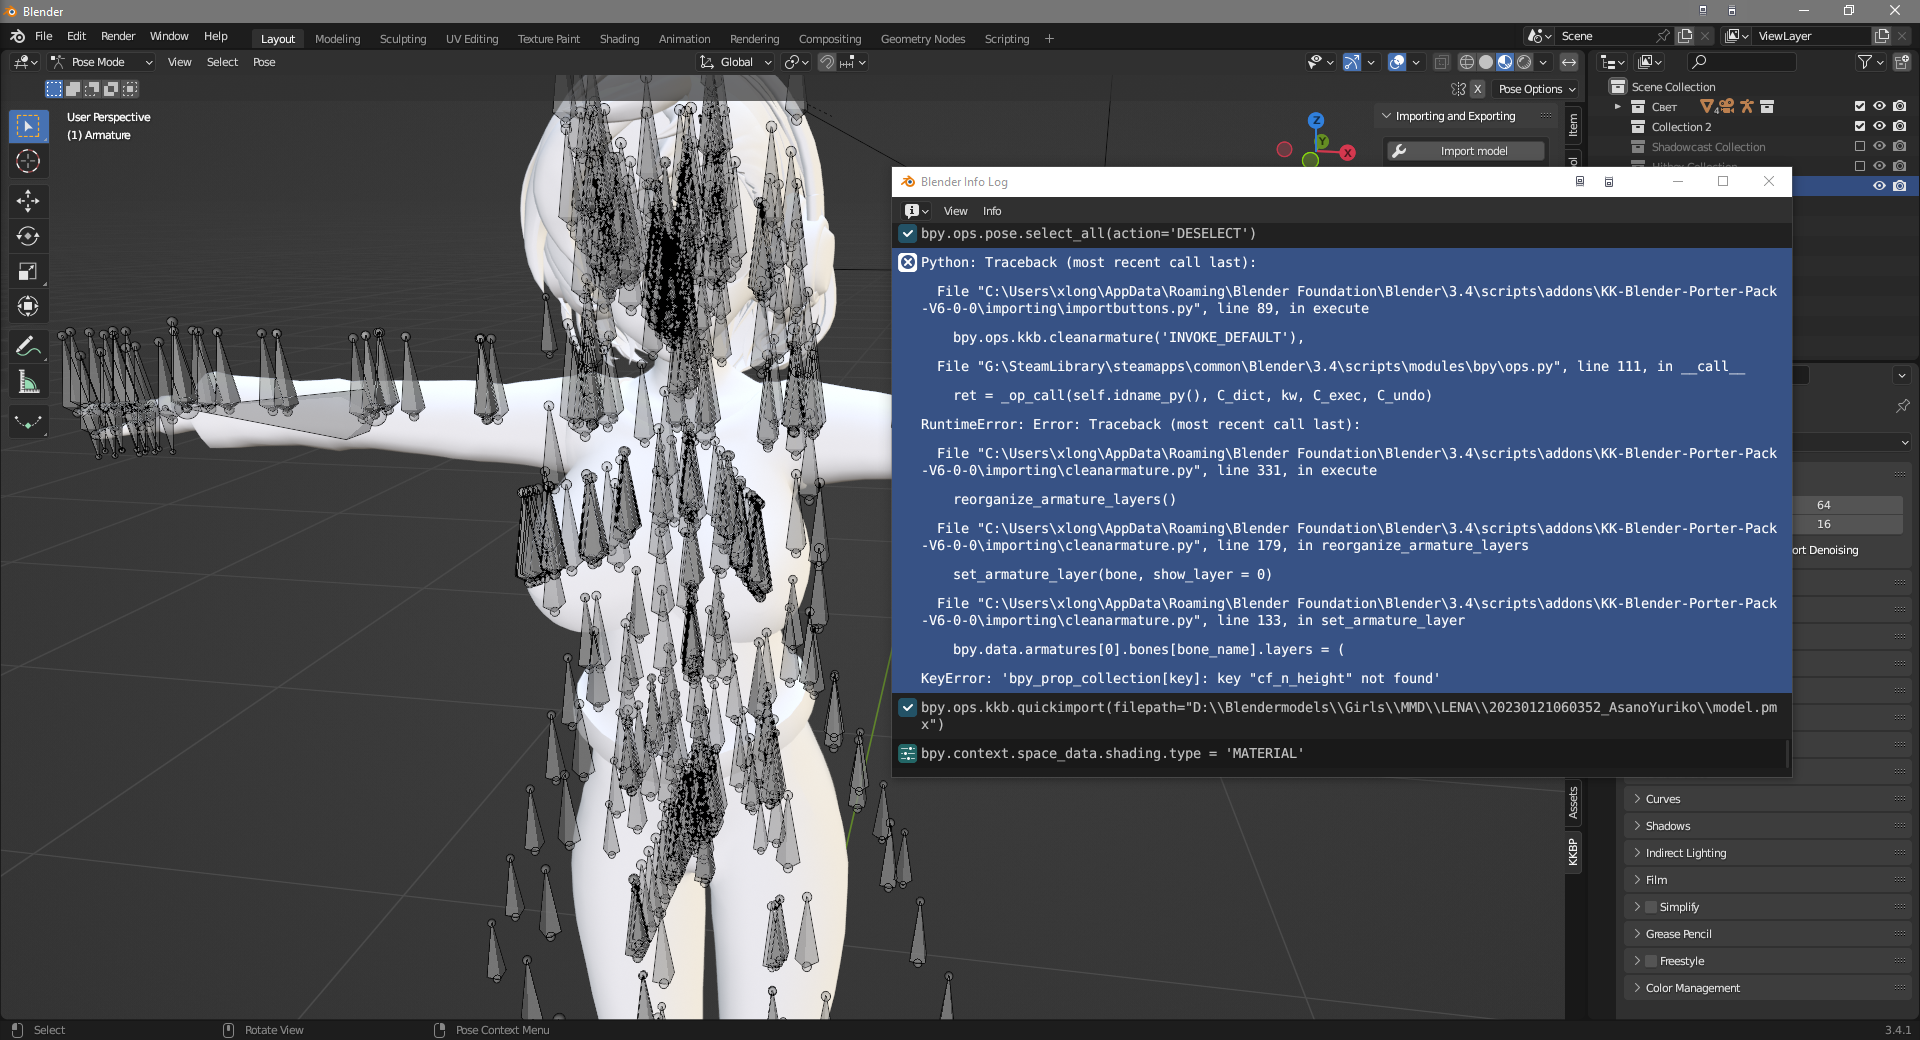The height and width of the screenshot is (1040, 1920).
Task: Hide the Свет collection with the eye toggle
Action: [1881, 107]
